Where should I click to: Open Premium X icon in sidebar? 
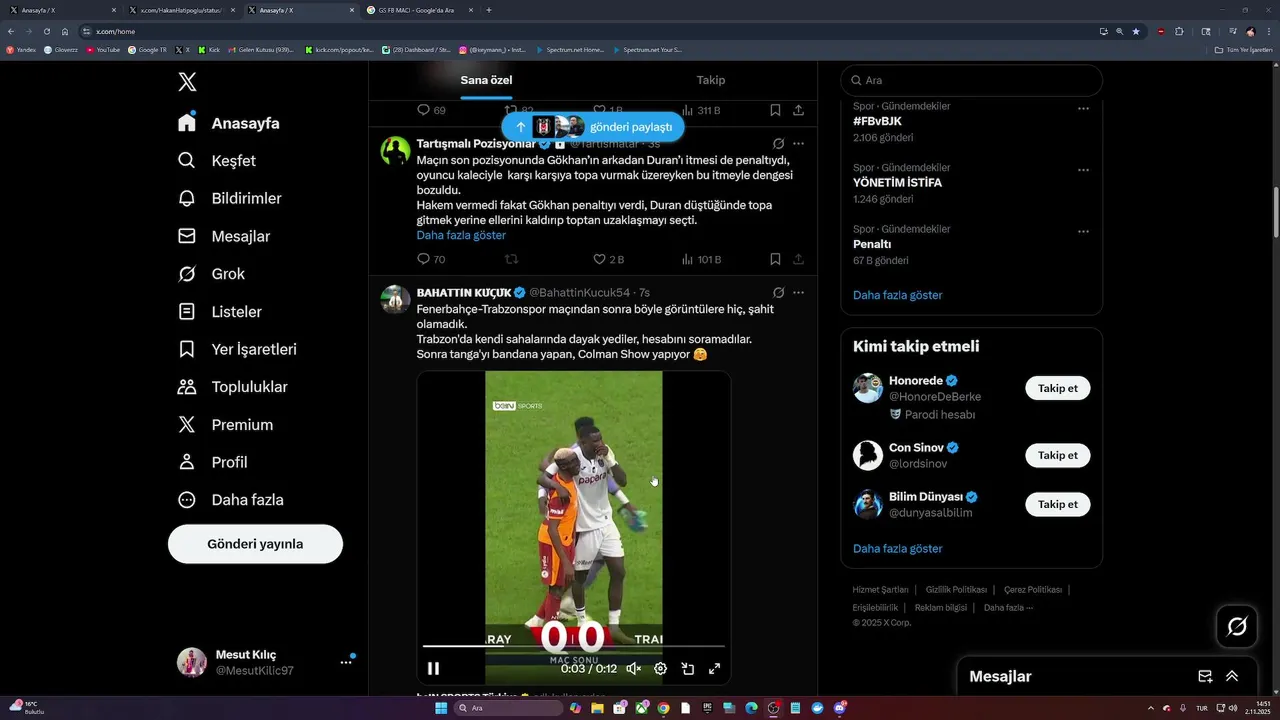pos(187,425)
